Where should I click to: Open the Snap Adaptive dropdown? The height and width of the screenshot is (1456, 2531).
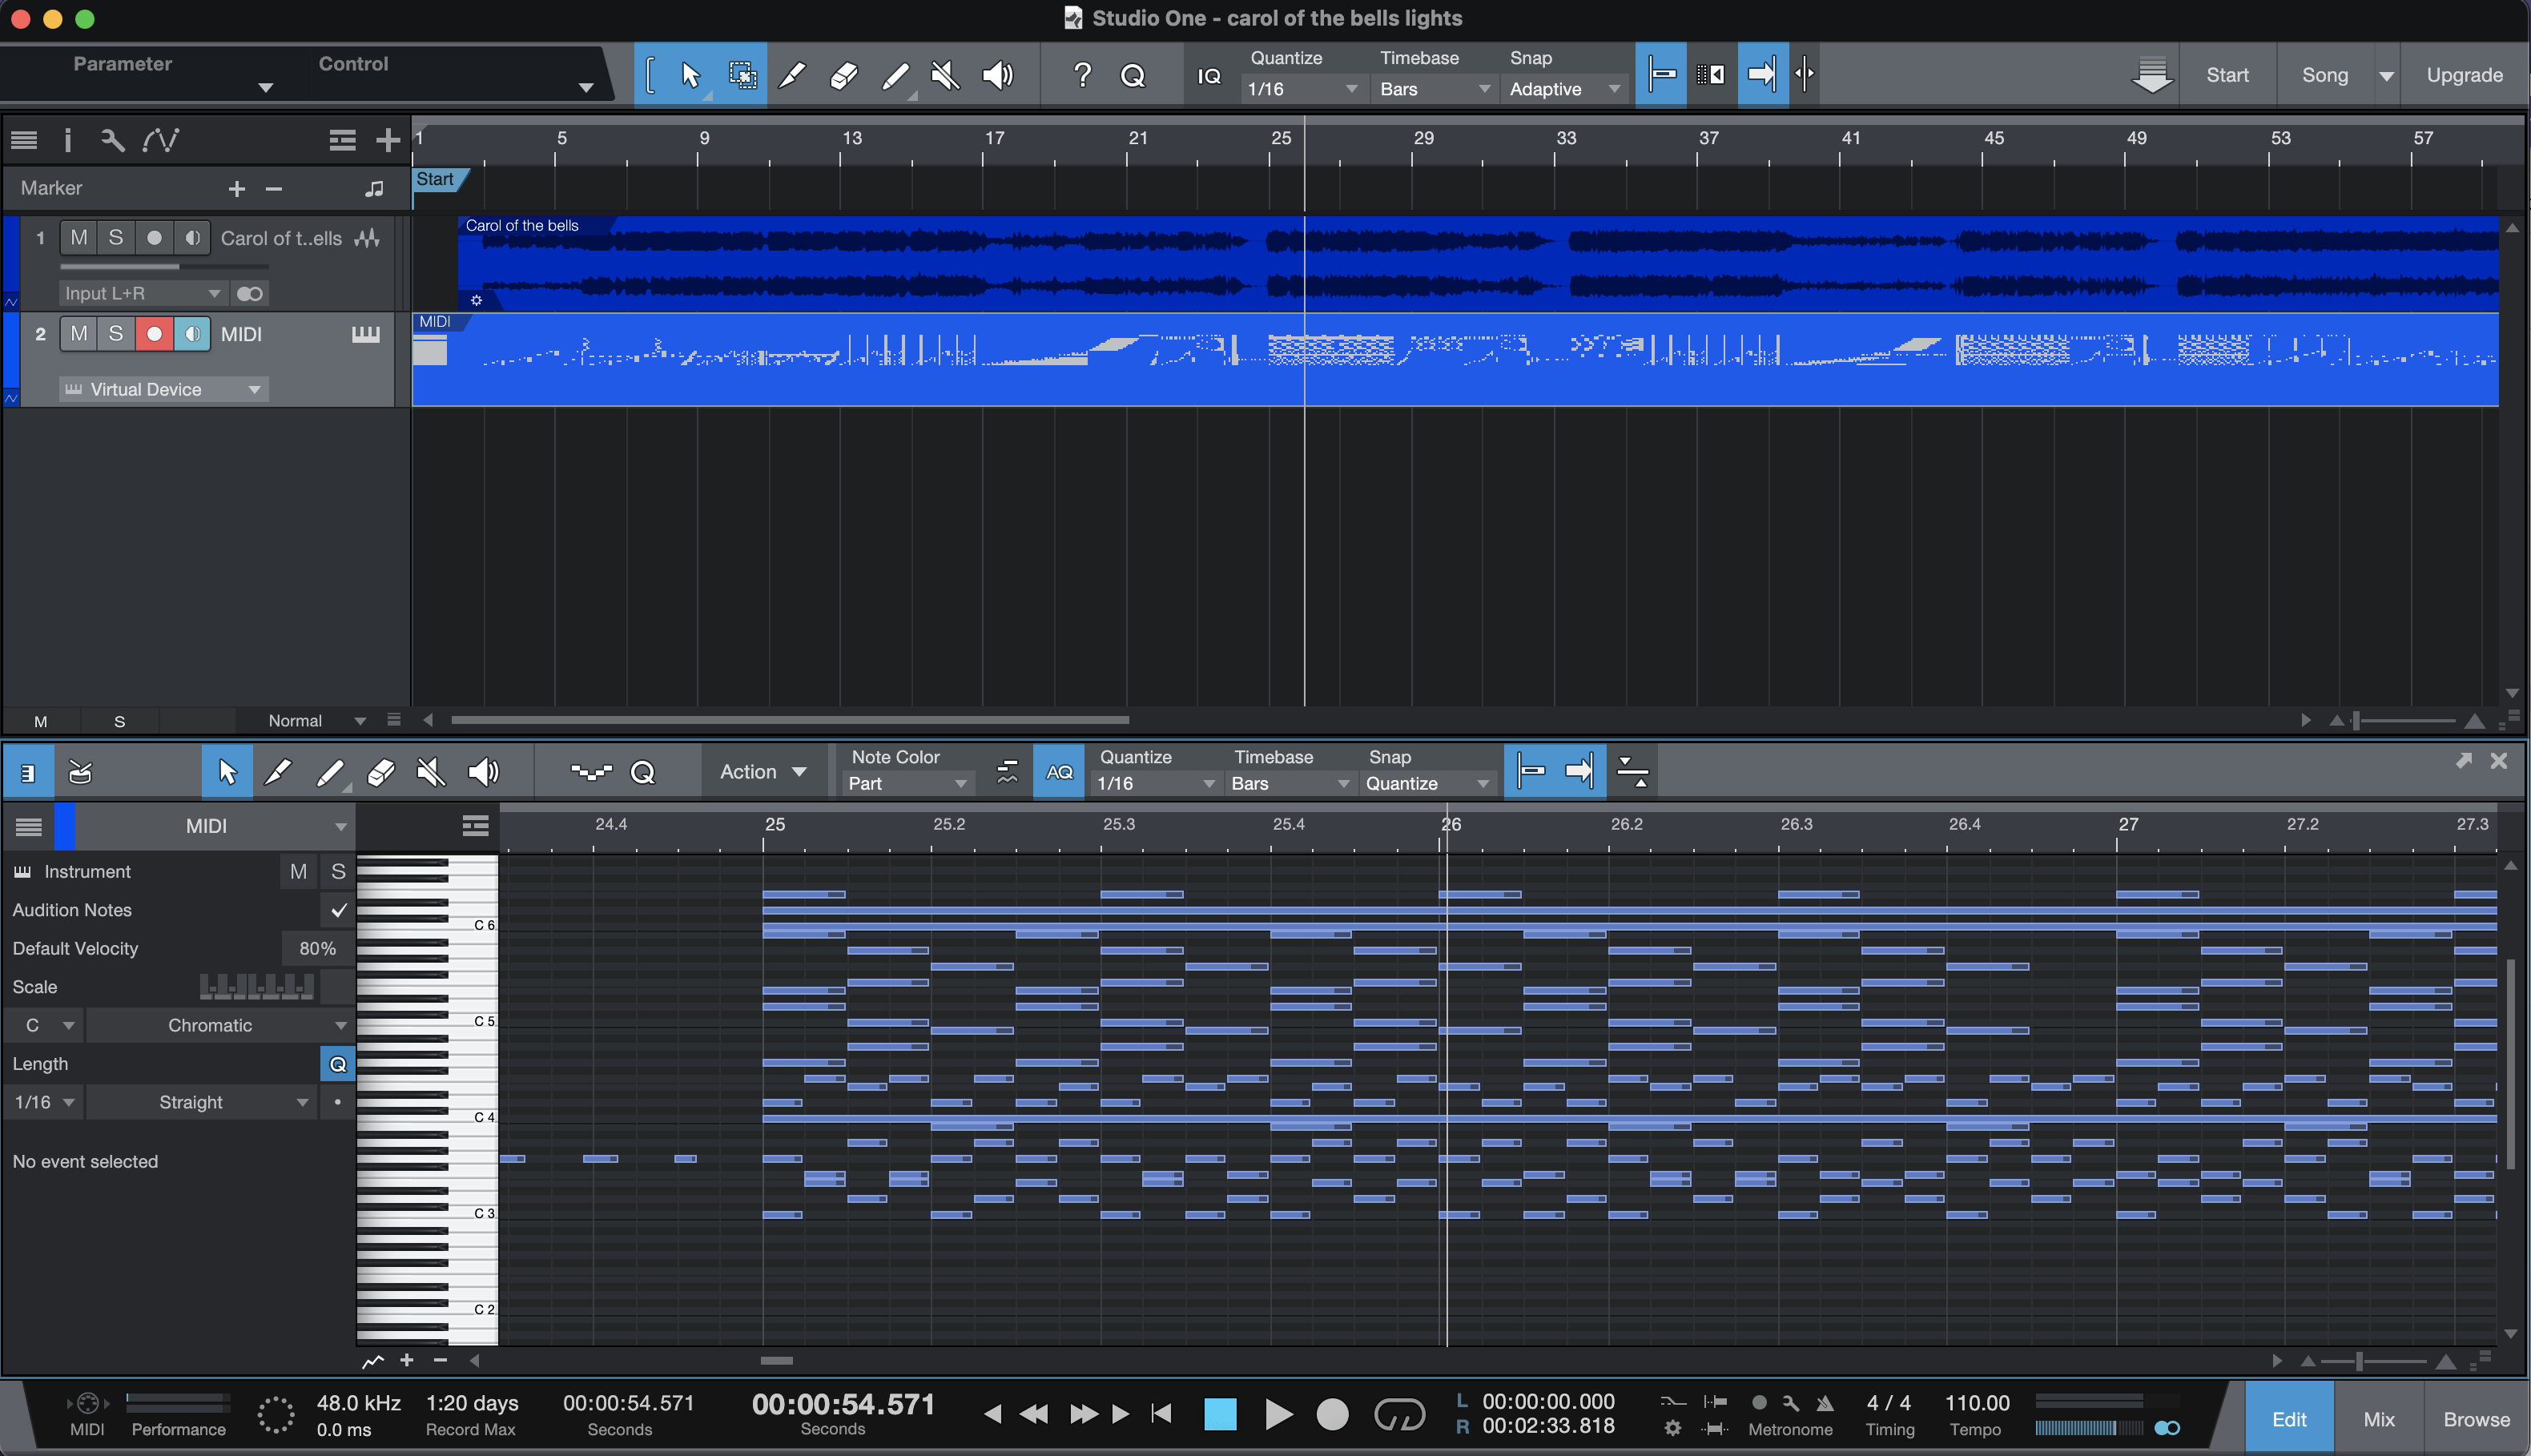pyautogui.click(x=1564, y=89)
